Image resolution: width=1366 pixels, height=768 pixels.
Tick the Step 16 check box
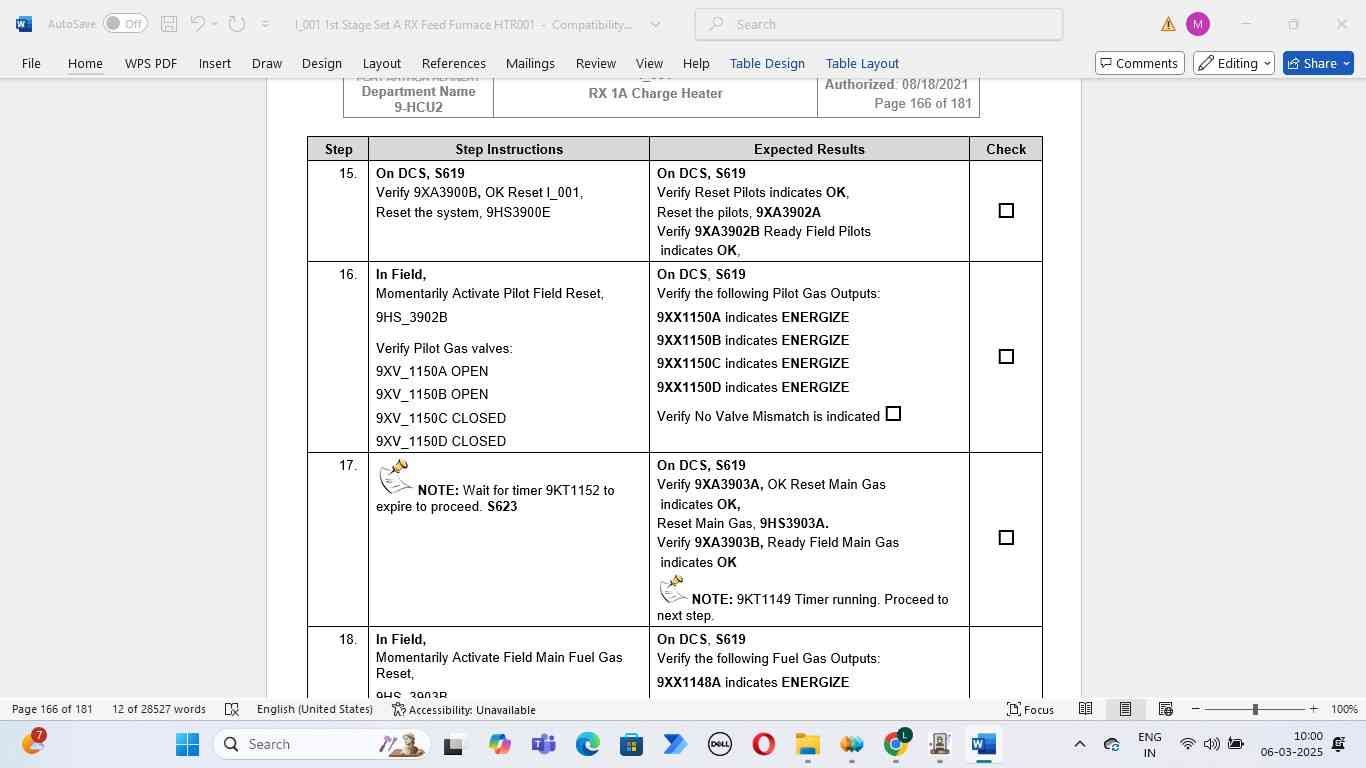(1006, 357)
